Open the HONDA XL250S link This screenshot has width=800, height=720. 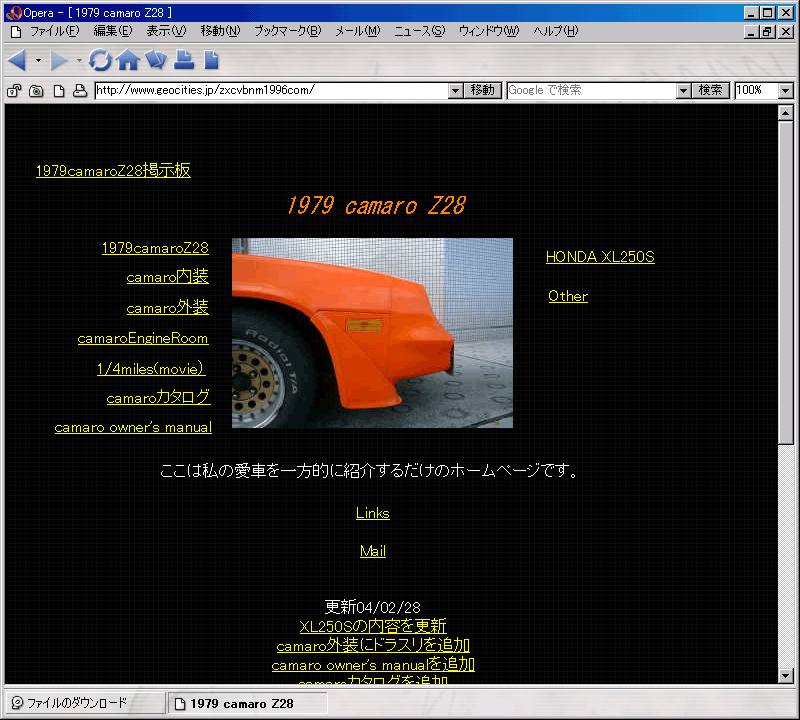point(600,257)
